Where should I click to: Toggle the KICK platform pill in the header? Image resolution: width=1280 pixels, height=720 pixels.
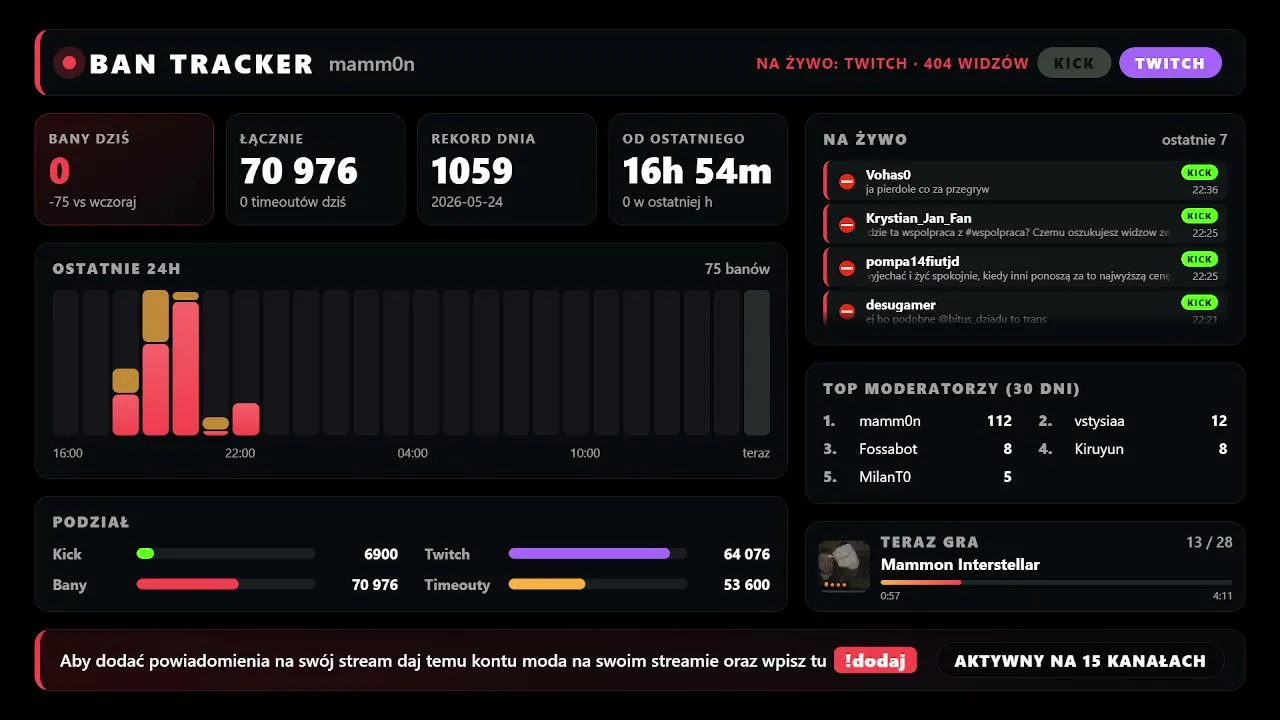click(x=1074, y=63)
